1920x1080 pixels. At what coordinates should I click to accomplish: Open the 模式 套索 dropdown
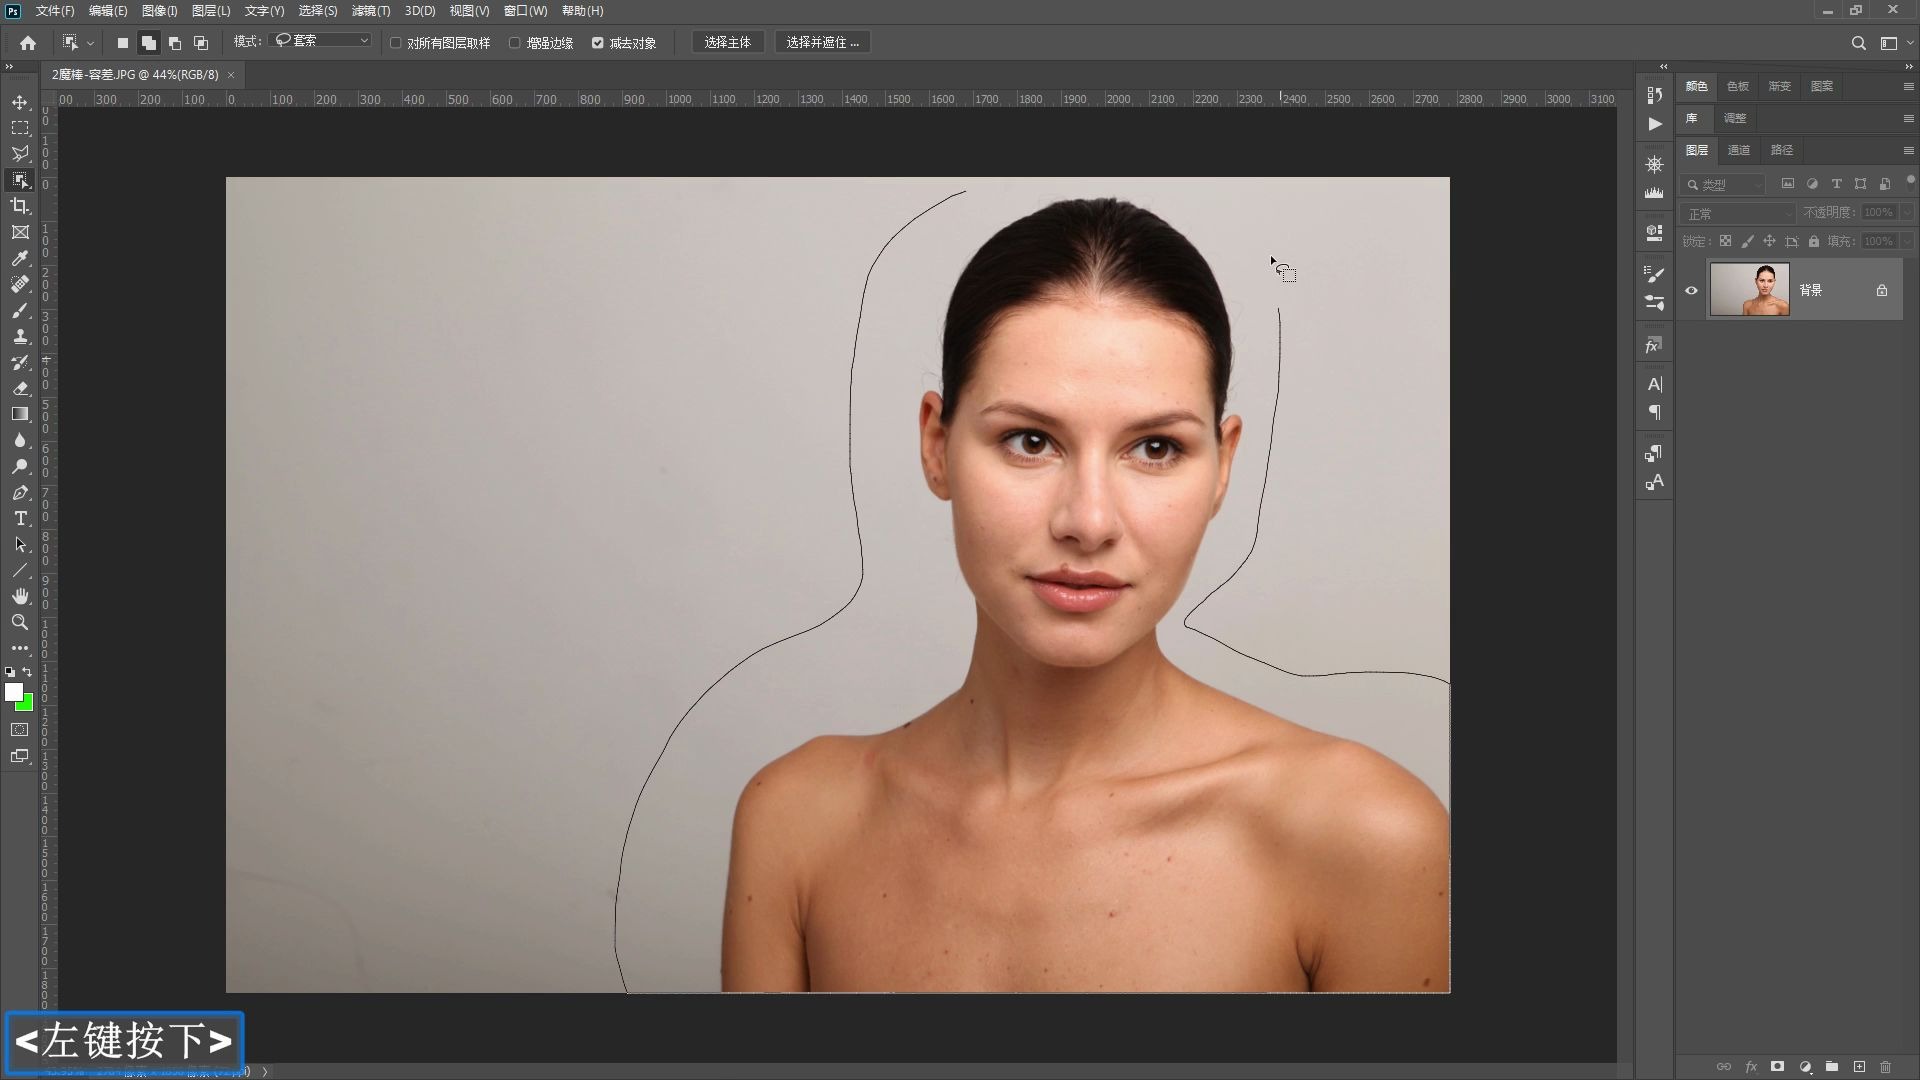tap(322, 41)
